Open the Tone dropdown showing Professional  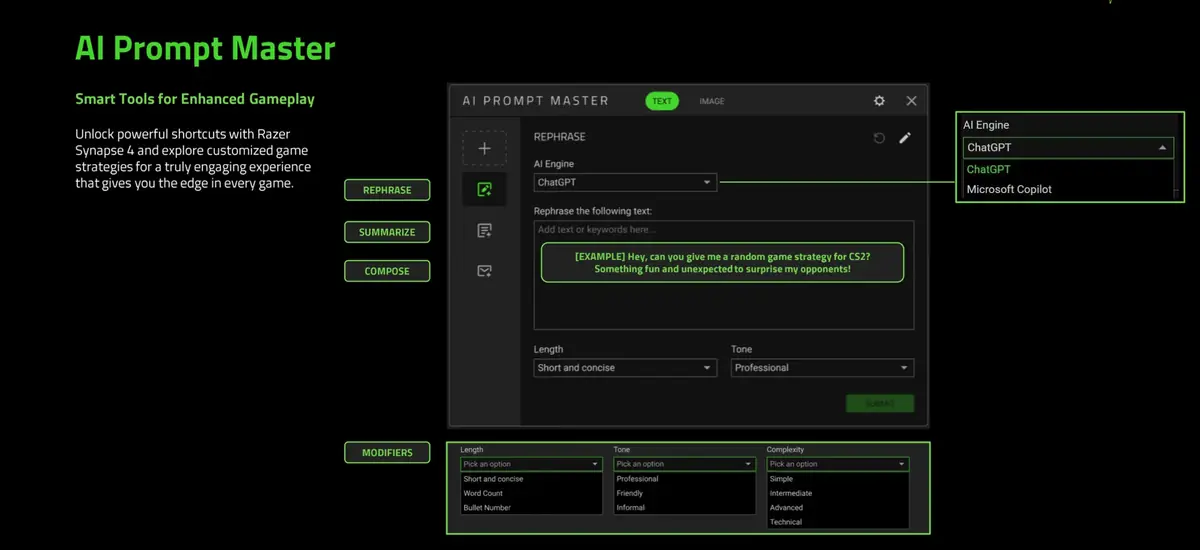[x=822, y=368]
